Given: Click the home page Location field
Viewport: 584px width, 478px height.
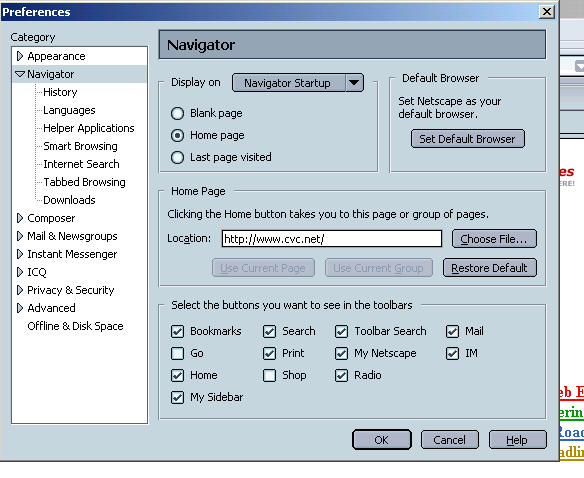Looking at the screenshot, I should click(x=332, y=238).
